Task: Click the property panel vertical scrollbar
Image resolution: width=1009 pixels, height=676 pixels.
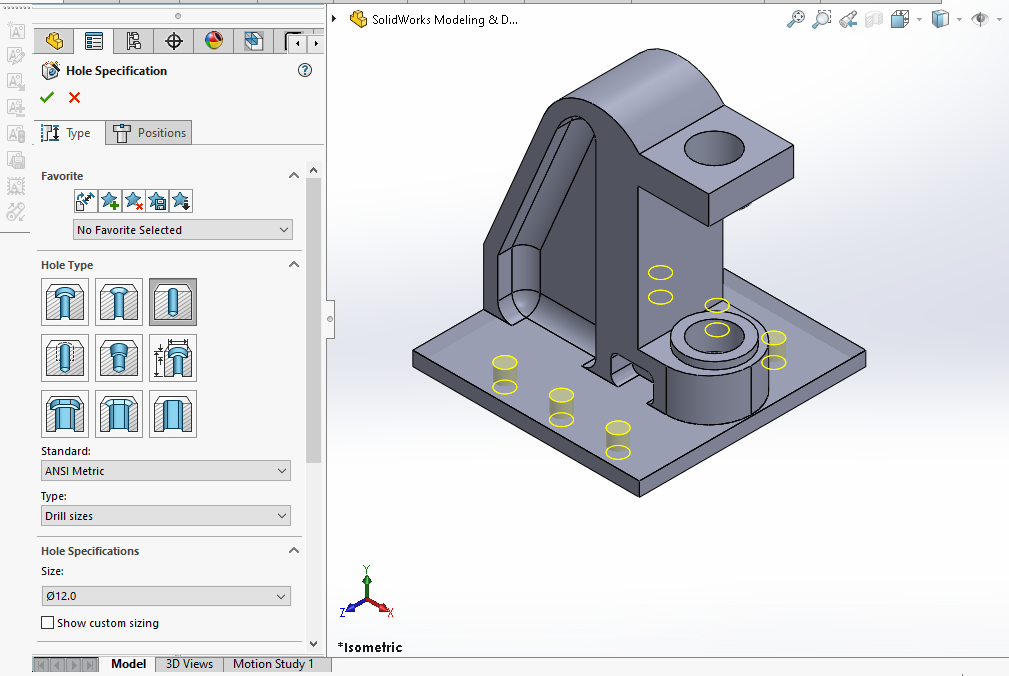Action: click(x=314, y=320)
